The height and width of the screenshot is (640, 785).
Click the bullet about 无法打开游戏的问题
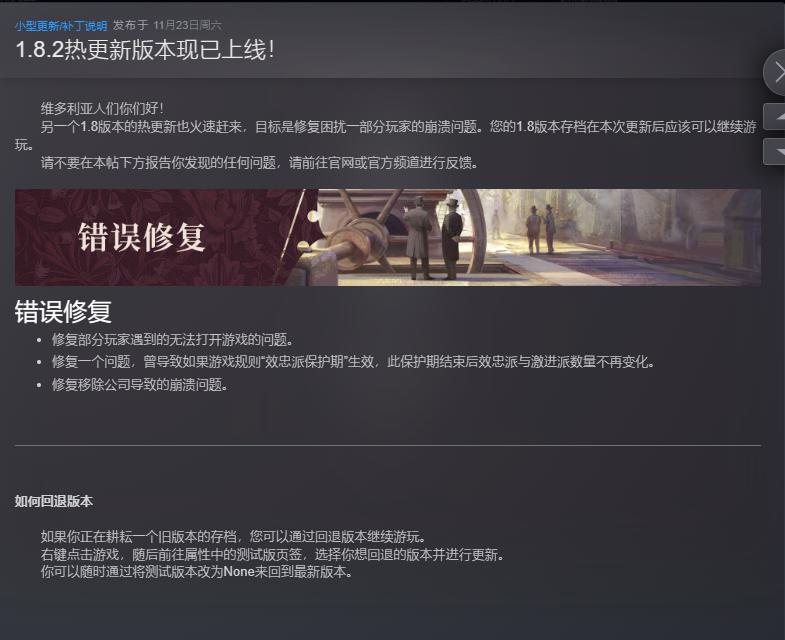172,340
